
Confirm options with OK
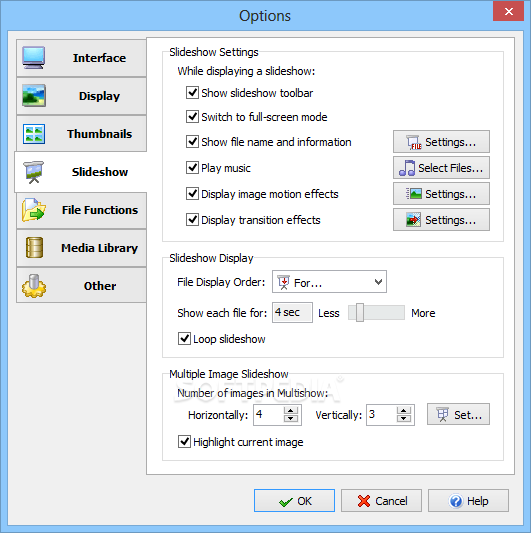click(294, 501)
